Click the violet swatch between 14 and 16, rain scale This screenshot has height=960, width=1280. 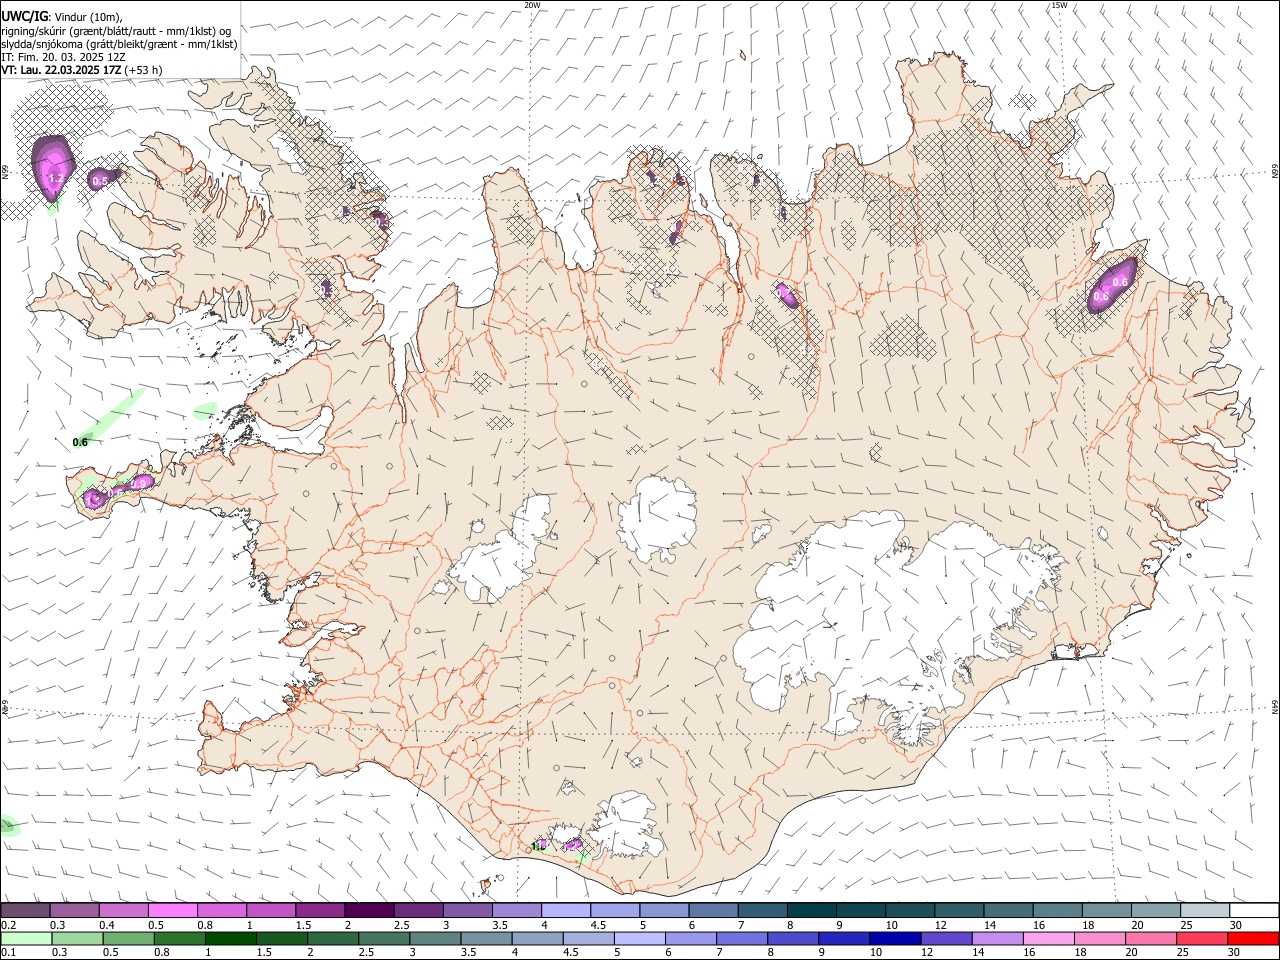point(996,938)
